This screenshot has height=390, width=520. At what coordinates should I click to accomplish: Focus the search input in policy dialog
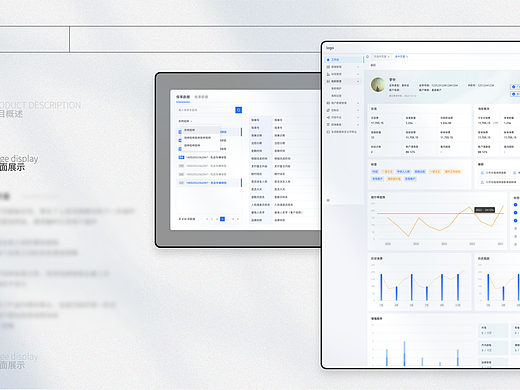[206, 110]
